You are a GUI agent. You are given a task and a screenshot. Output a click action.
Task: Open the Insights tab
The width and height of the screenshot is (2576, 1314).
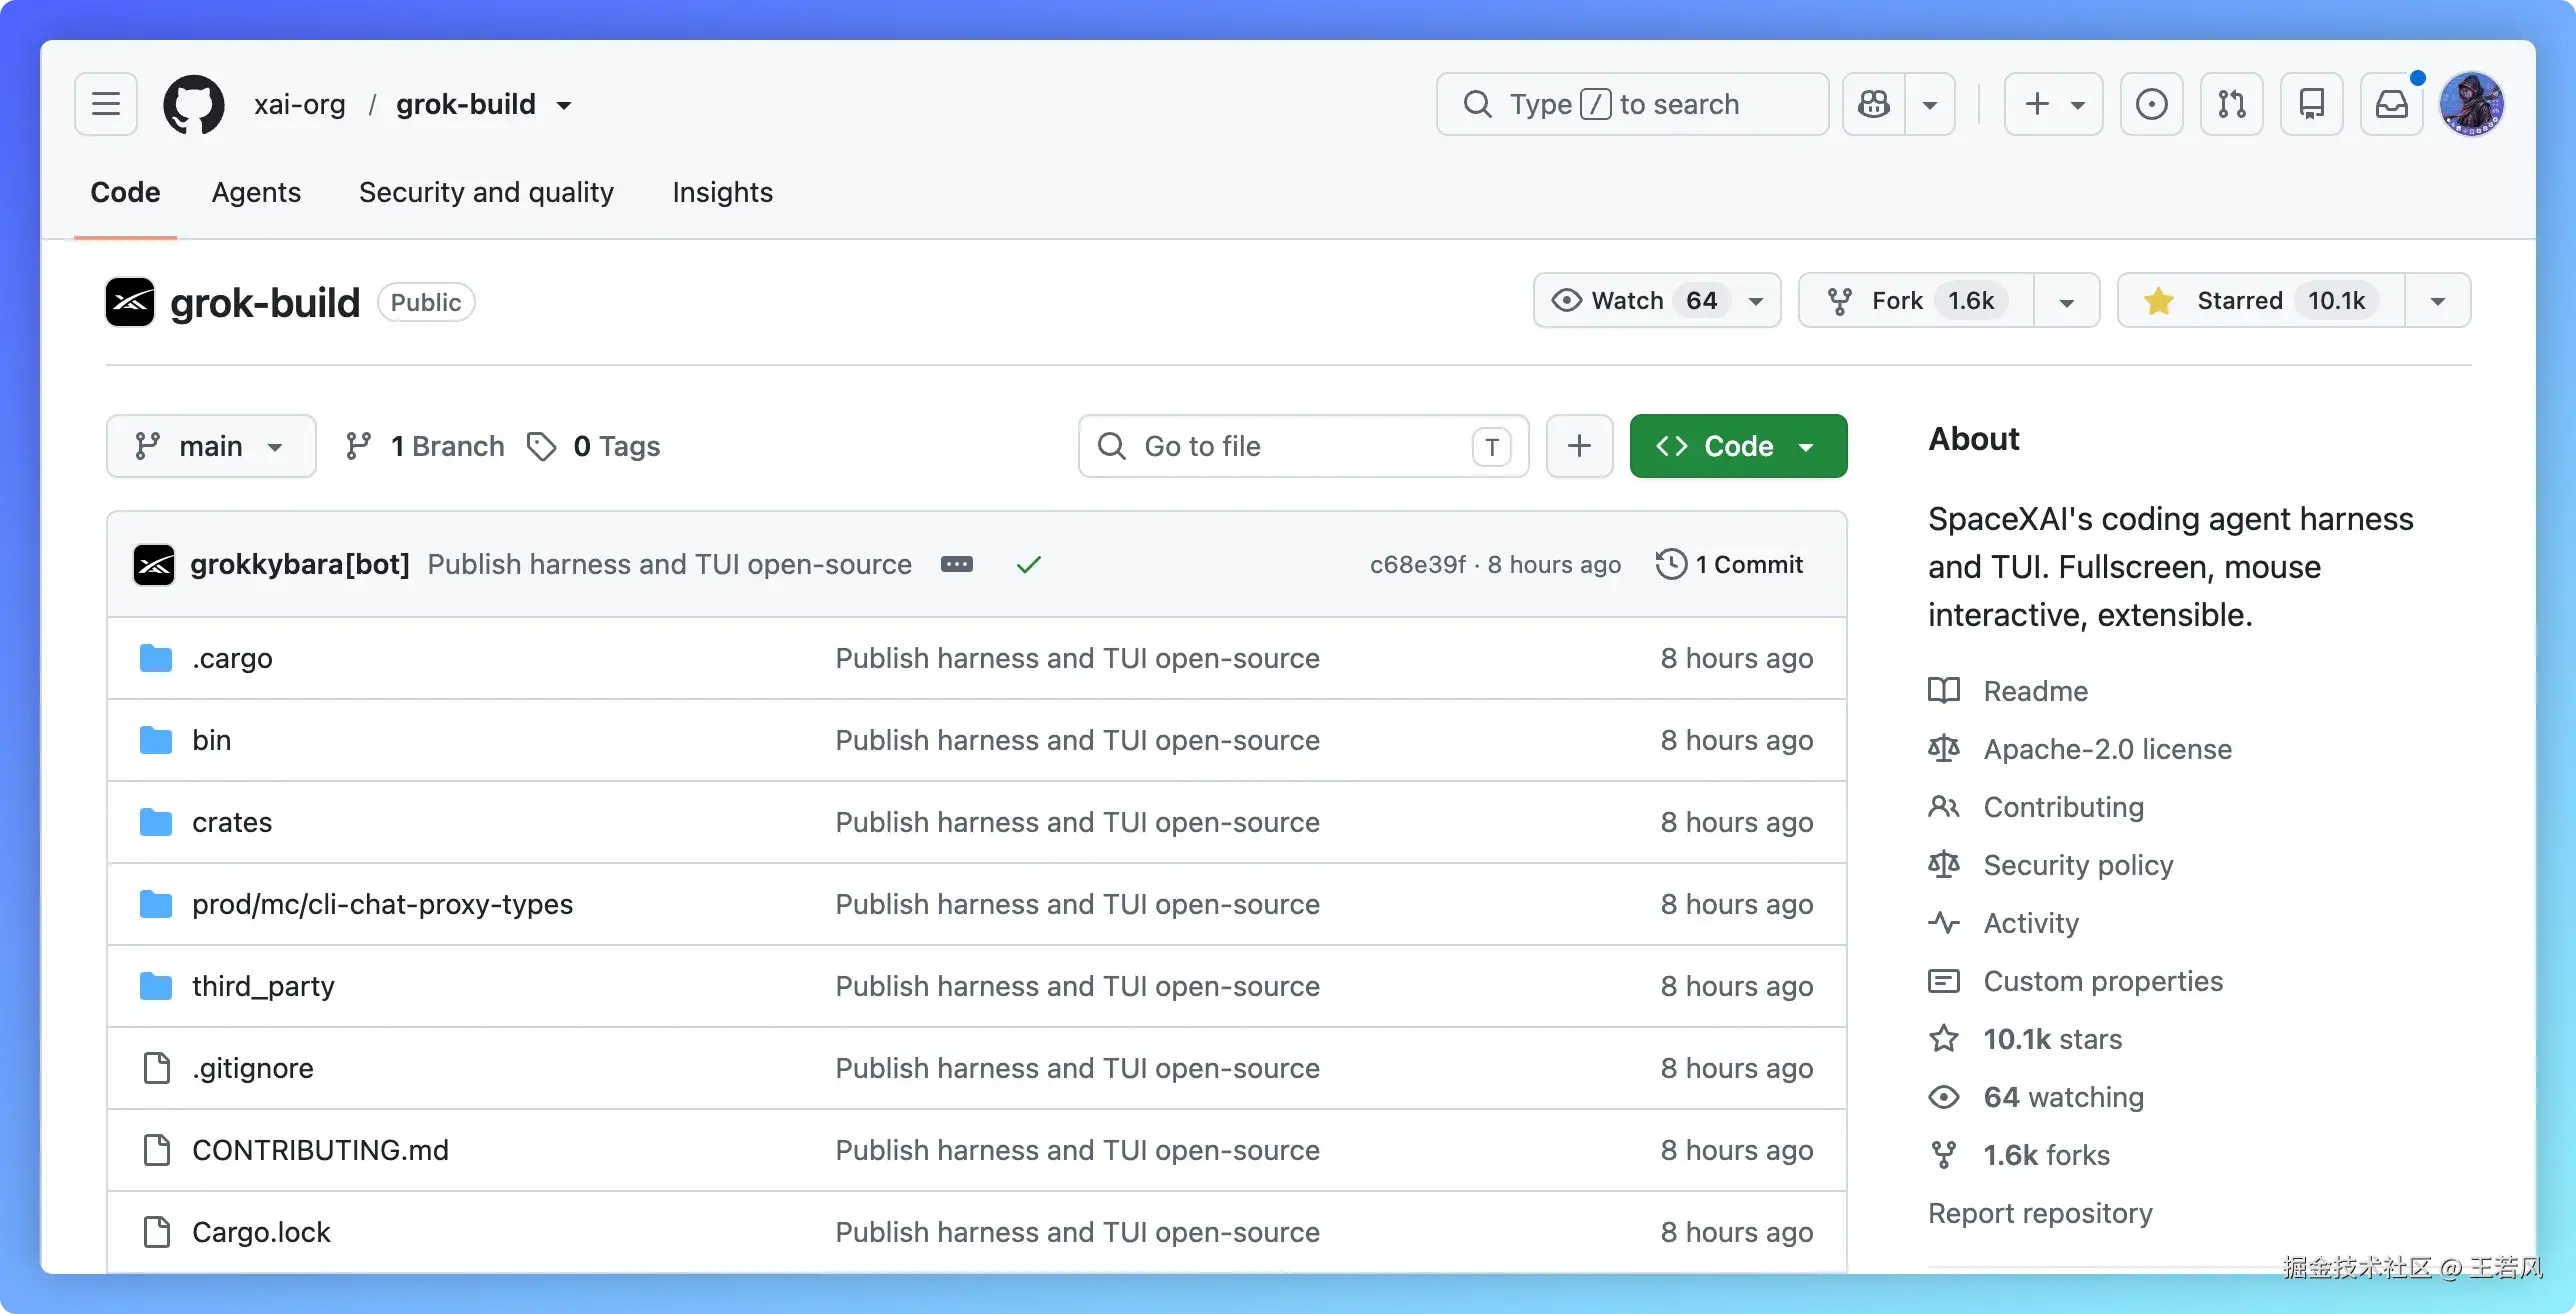[x=722, y=192]
